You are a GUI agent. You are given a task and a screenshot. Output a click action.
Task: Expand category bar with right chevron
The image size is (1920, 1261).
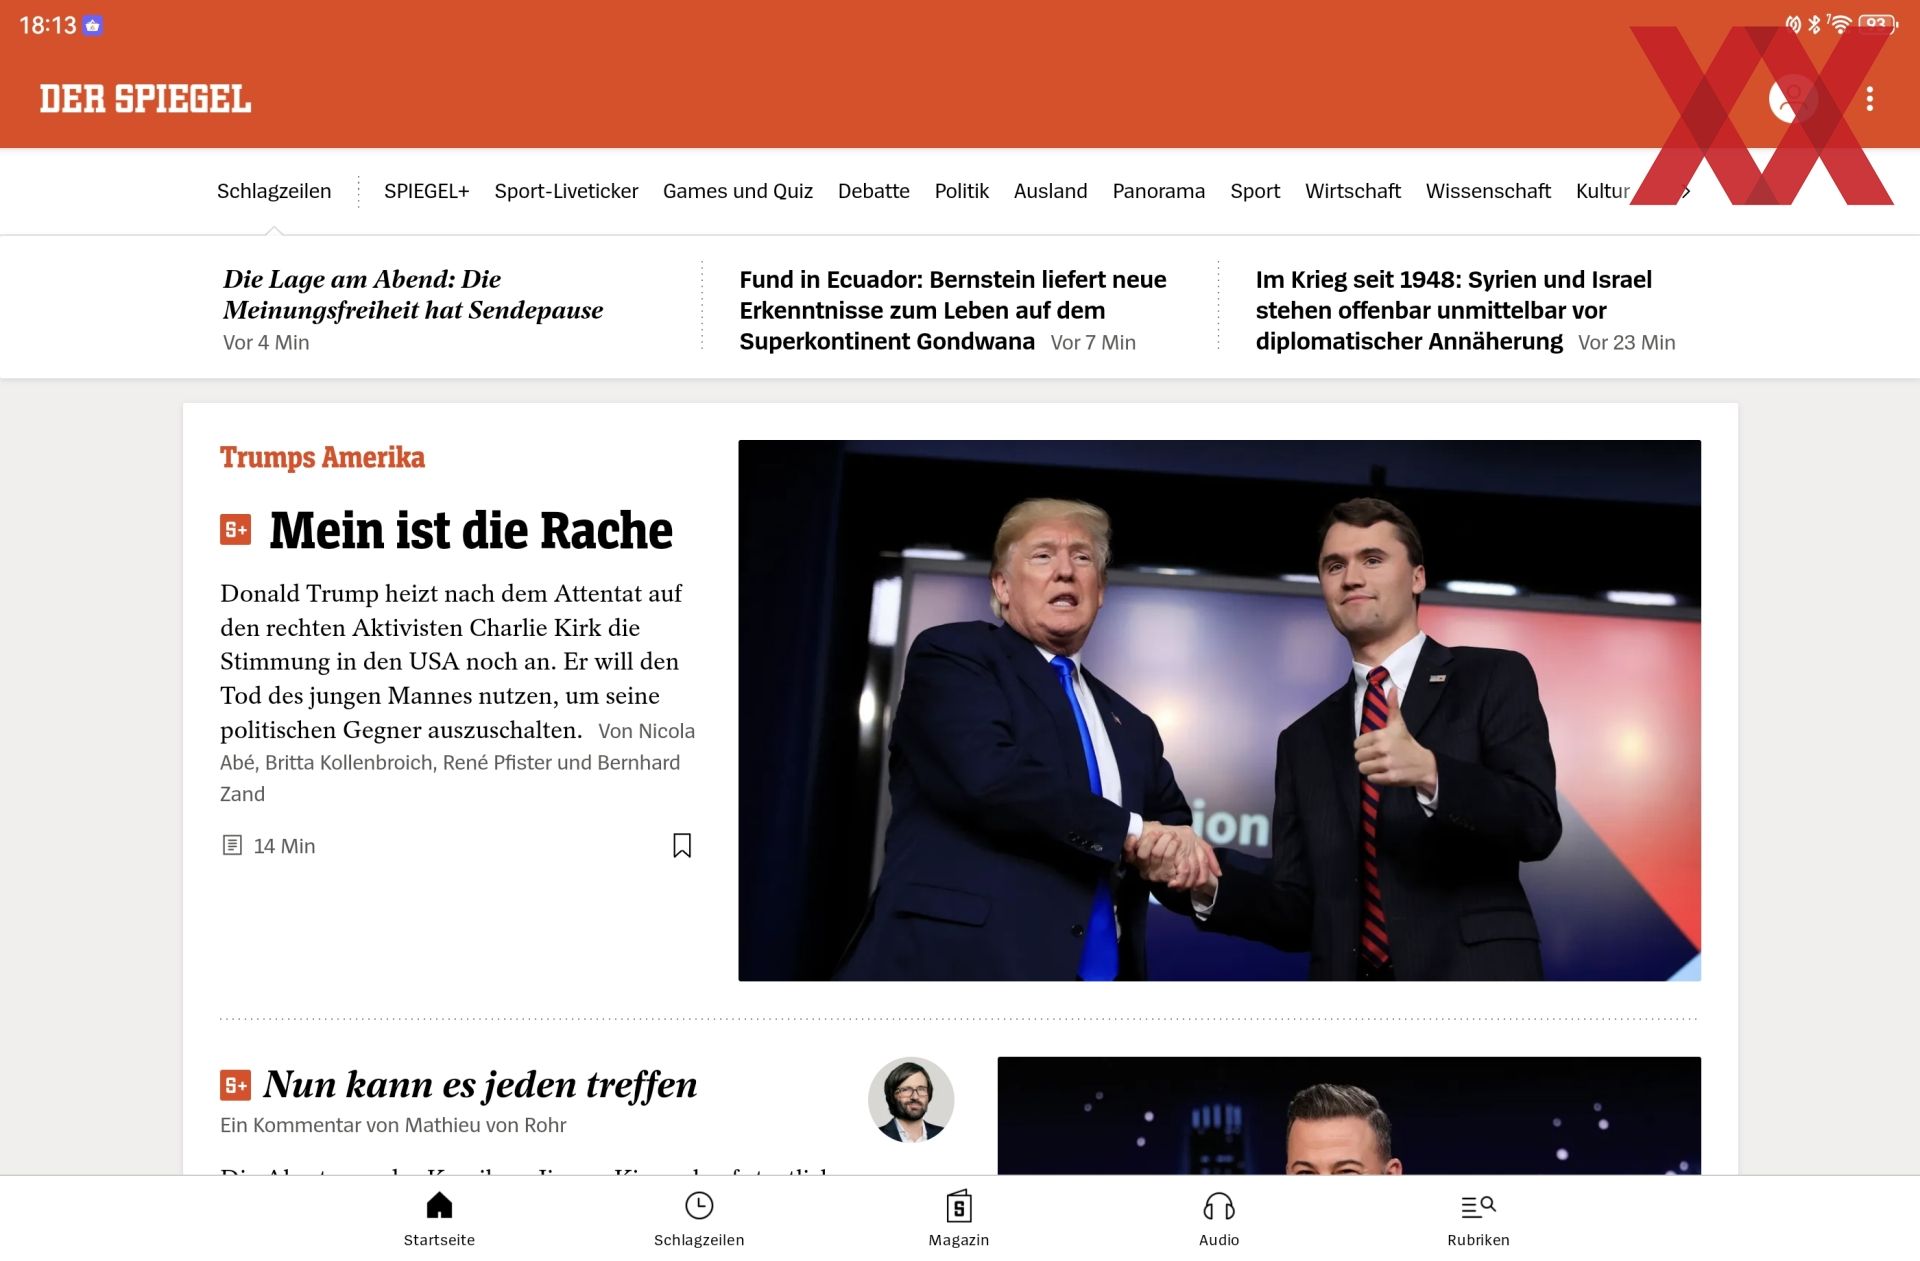[x=1686, y=191]
